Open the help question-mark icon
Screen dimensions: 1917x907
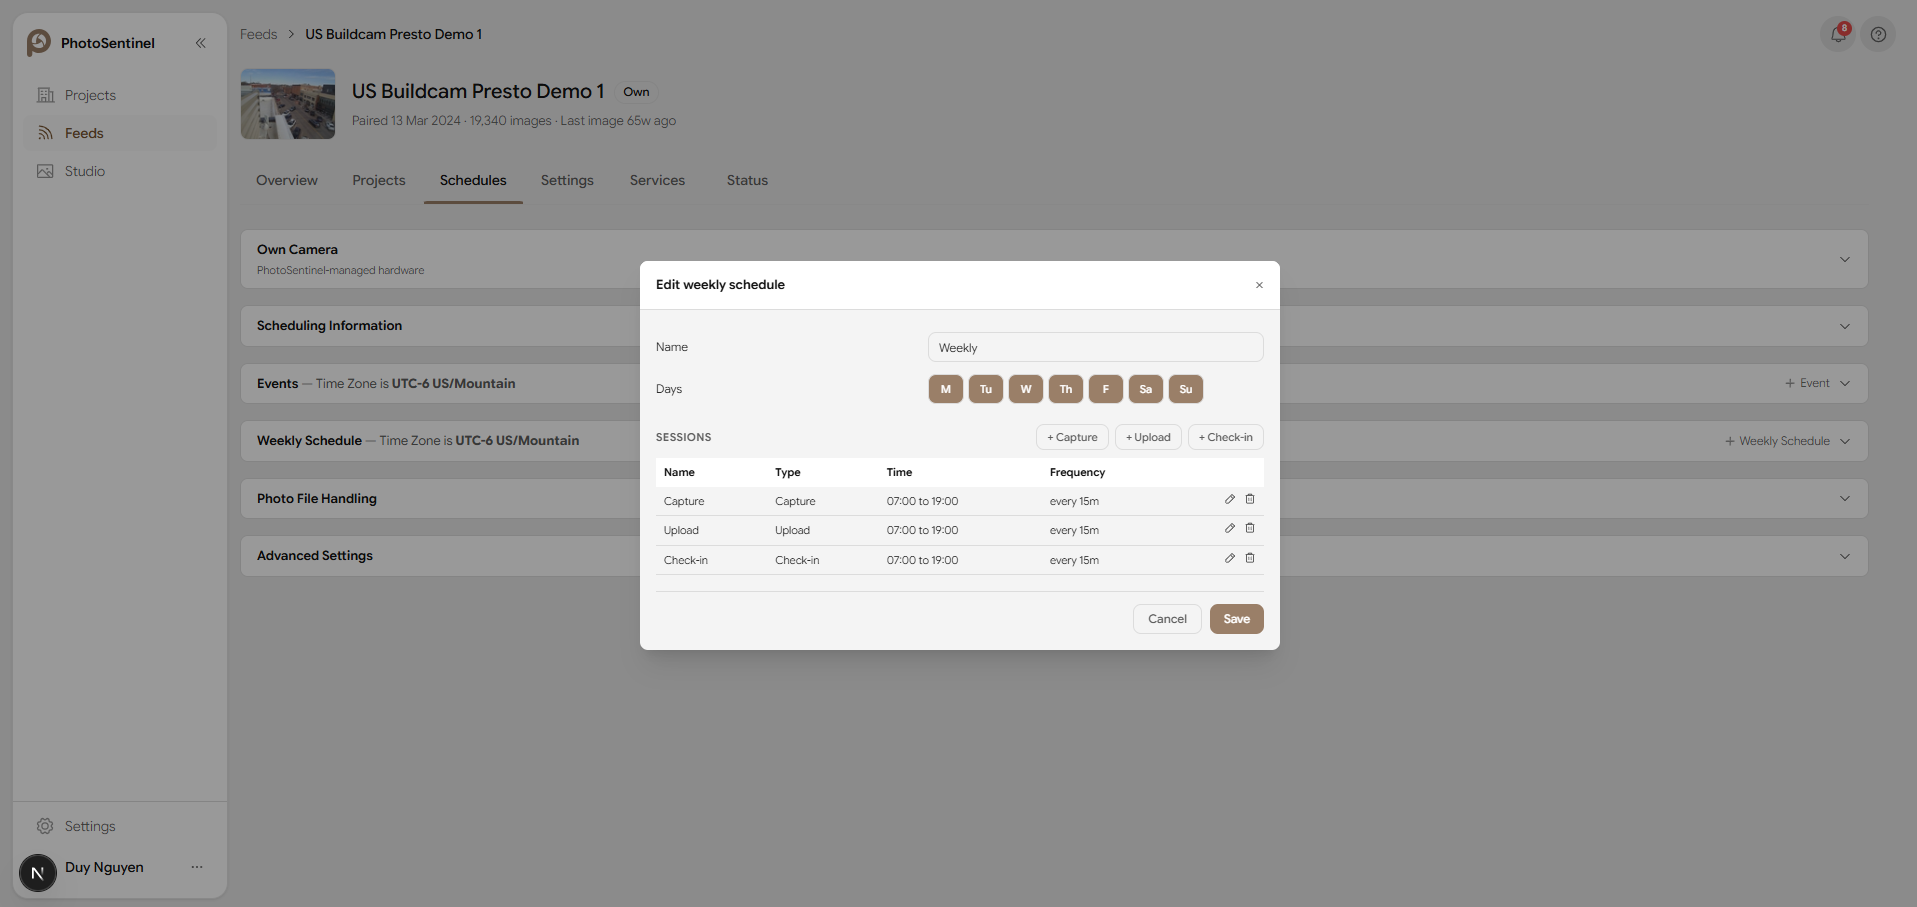tap(1879, 35)
